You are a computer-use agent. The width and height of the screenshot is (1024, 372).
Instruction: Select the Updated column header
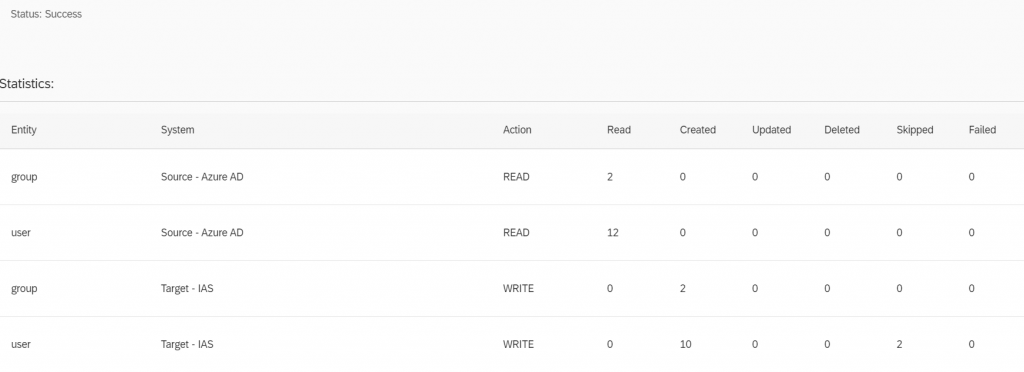[771, 130]
